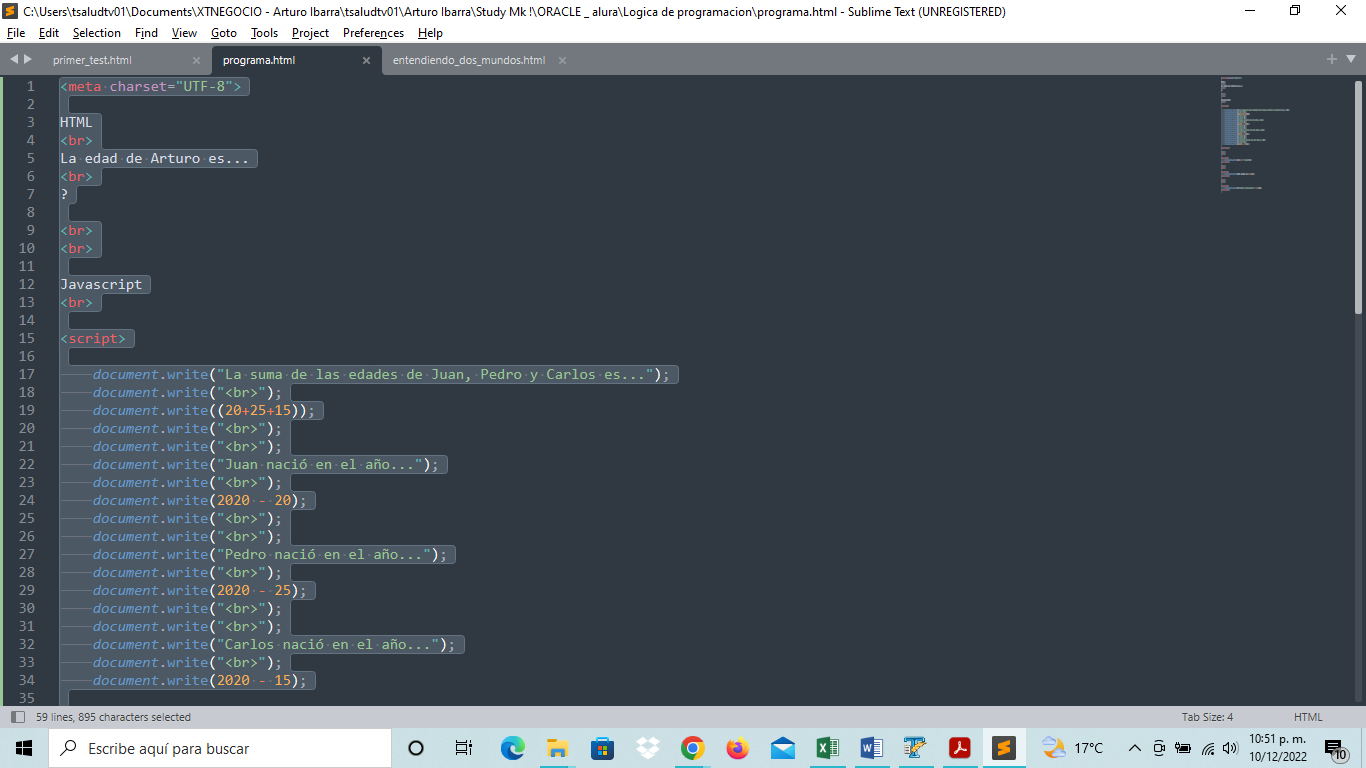Viewport: 1366px width, 768px height.
Task: Launch Firefox from taskbar
Action: pyautogui.click(x=737, y=748)
